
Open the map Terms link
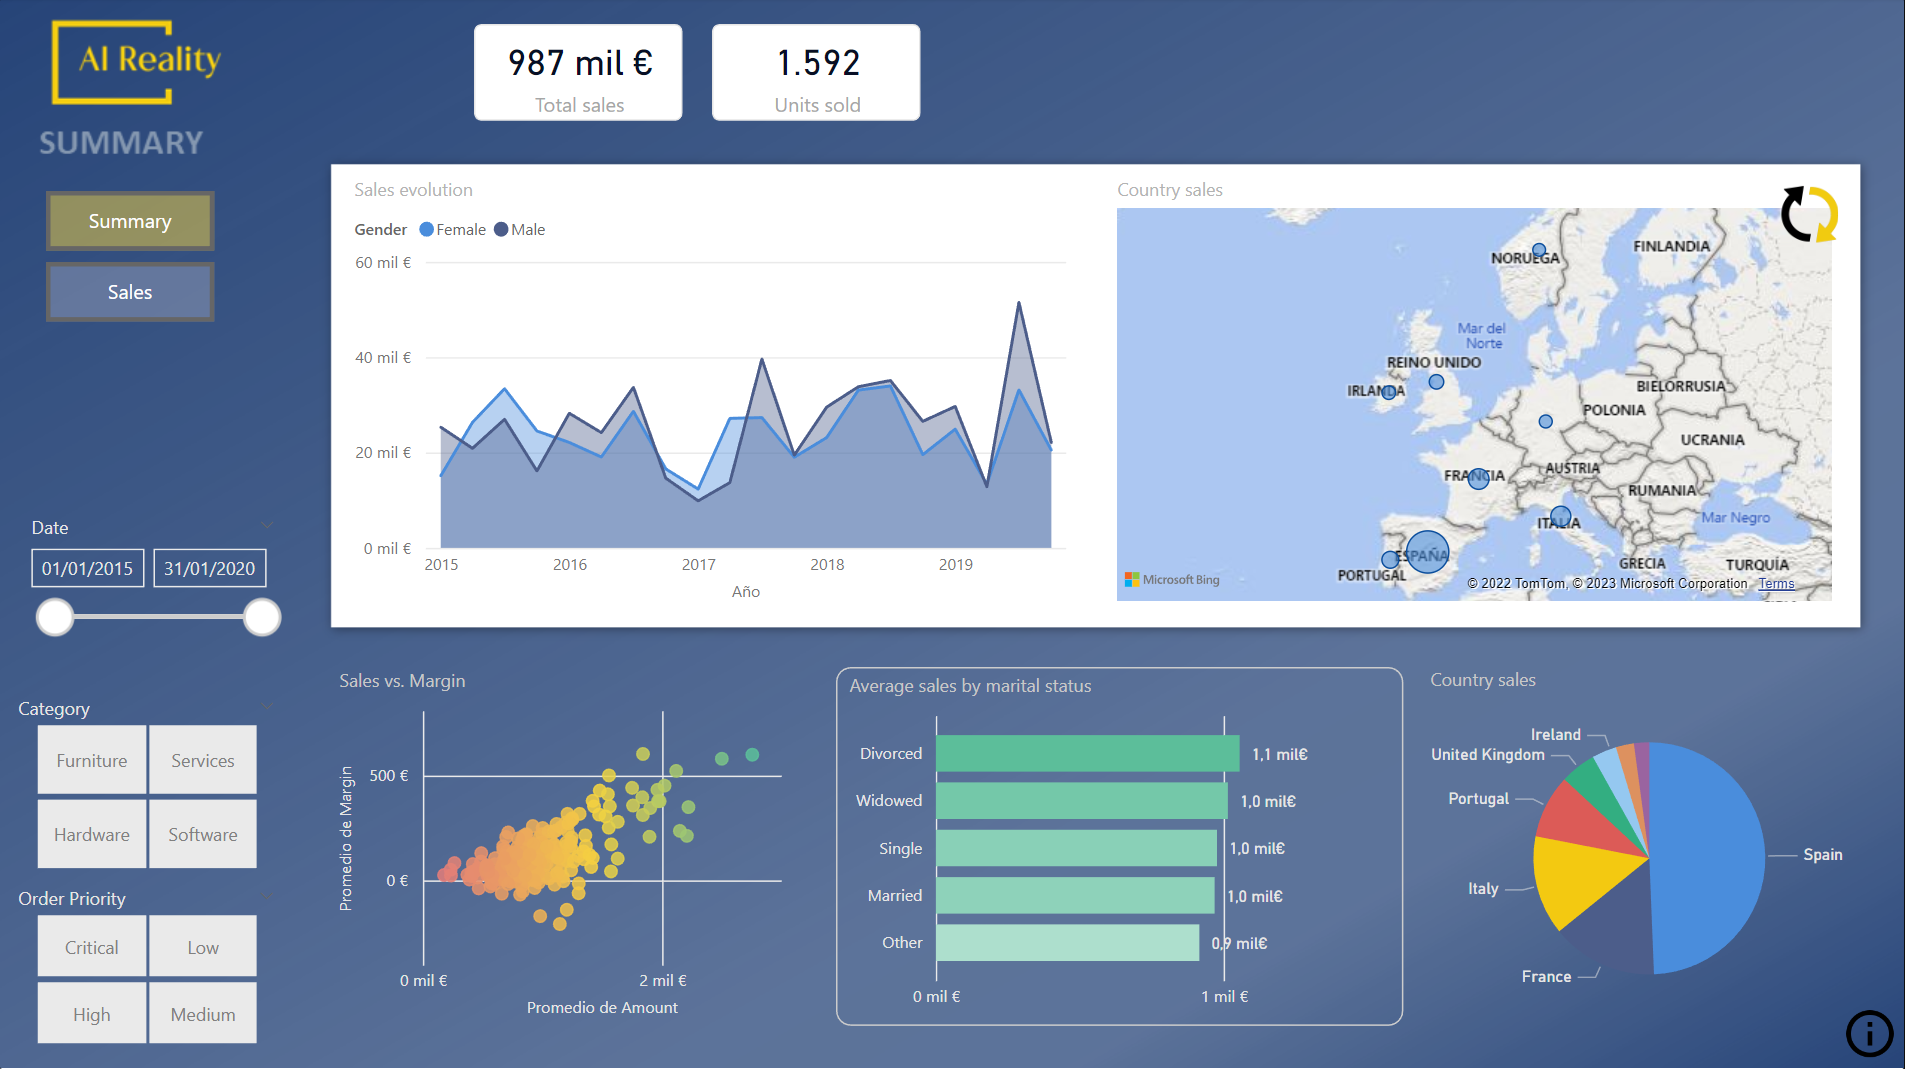[1776, 584]
